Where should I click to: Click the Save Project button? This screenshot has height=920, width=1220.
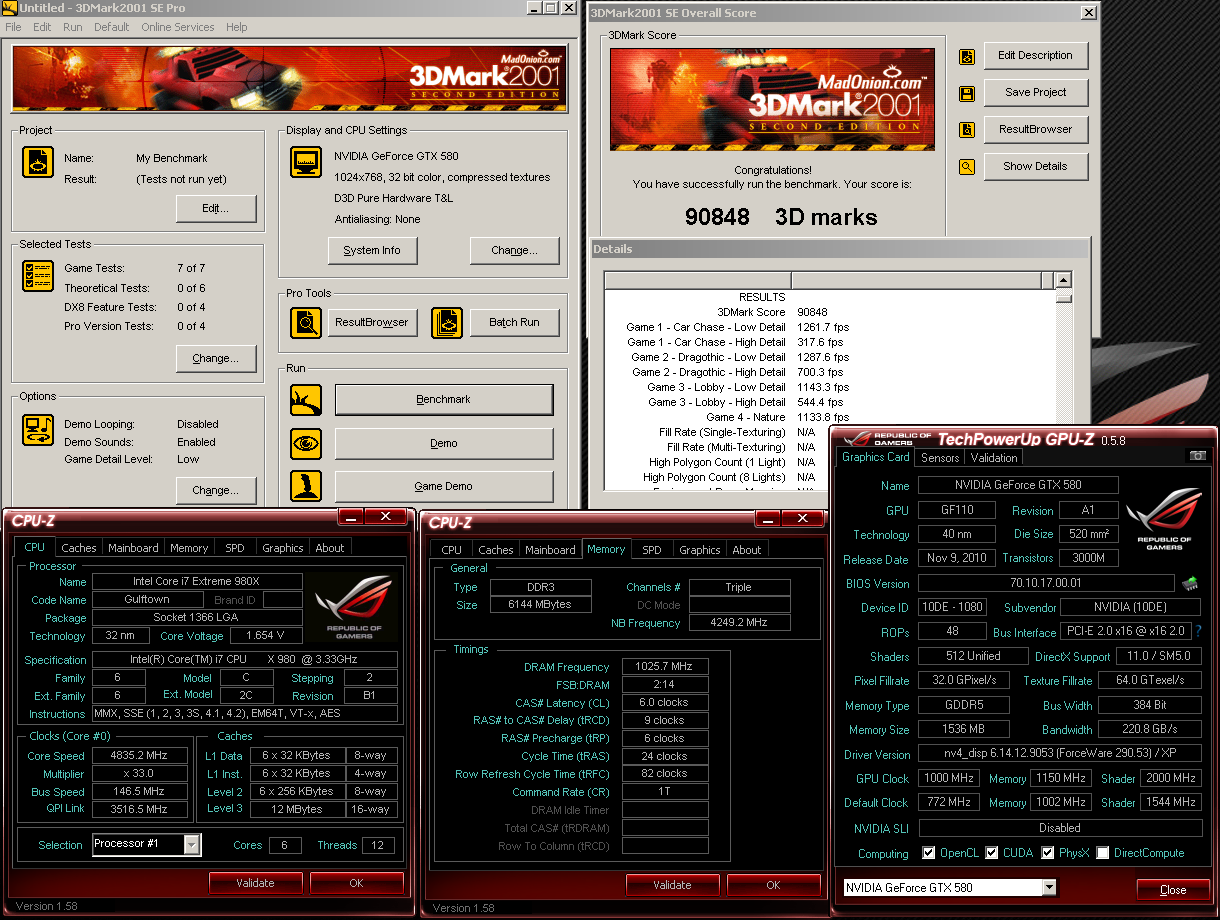click(x=1035, y=92)
